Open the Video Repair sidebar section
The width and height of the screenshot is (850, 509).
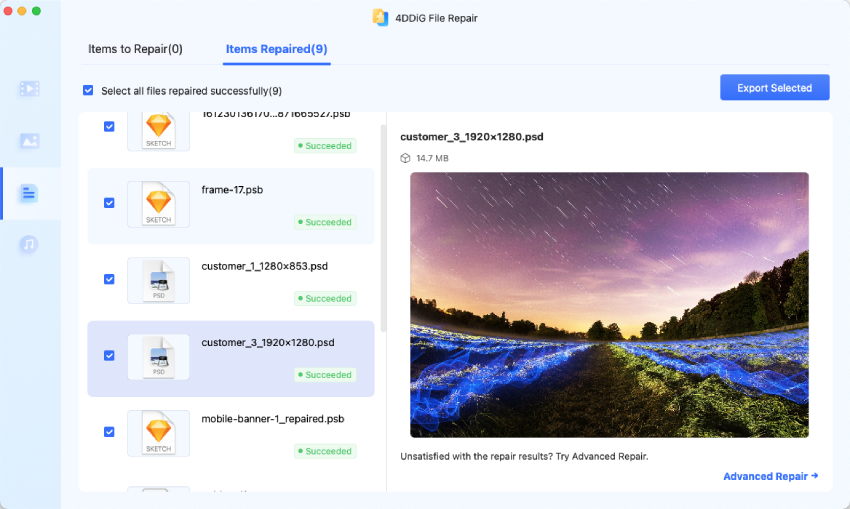[29, 88]
